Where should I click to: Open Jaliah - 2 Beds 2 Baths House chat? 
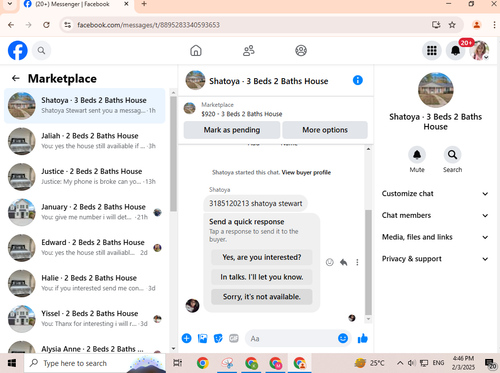(x=85, y=141)
